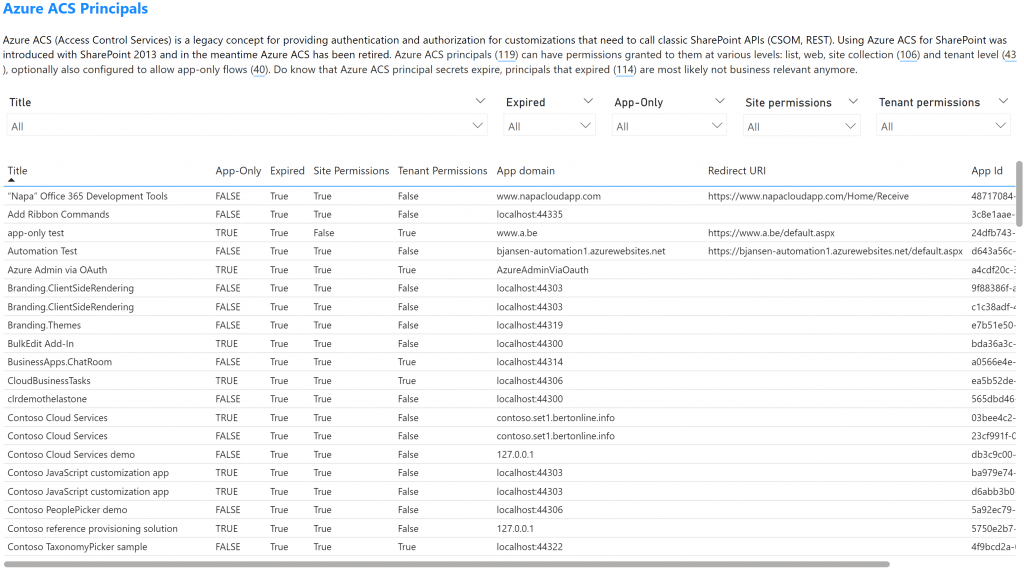Viewport: 1024px width, 570px height.
Task: Click App Id cell starting ea5b52de
Action: click(x=993, y=381)
